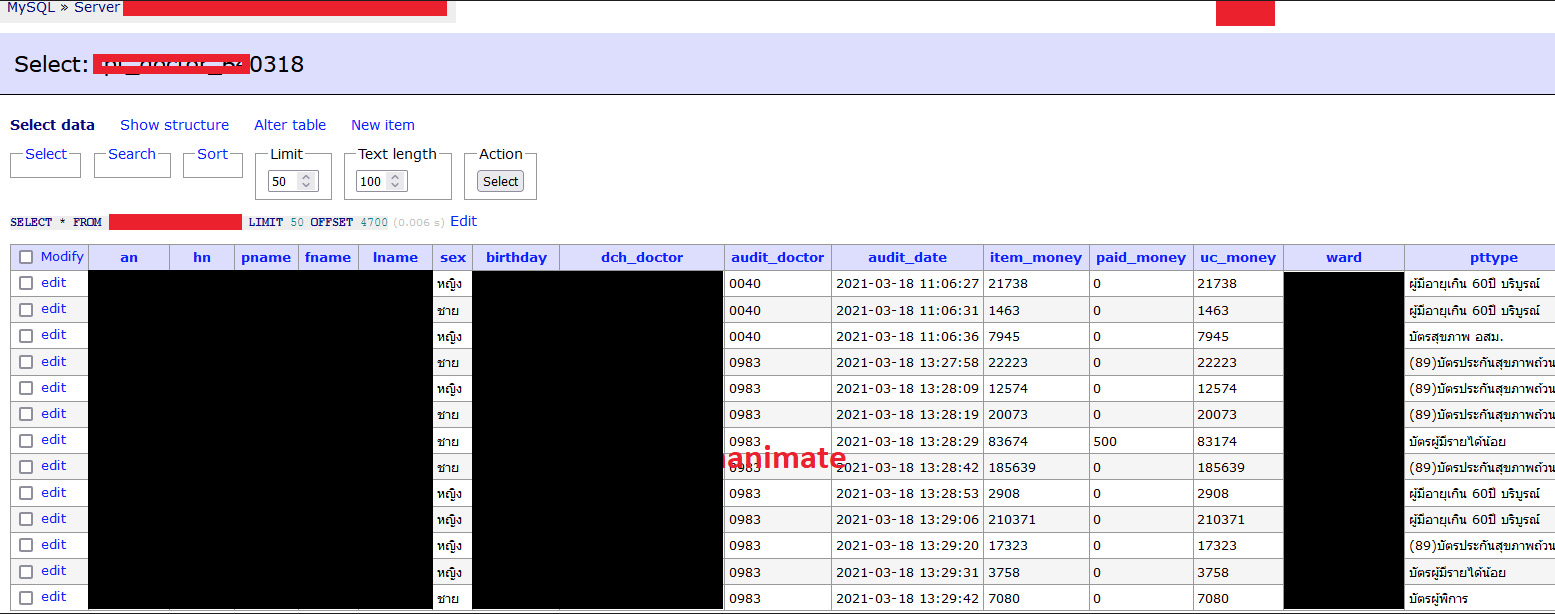The width and height of the screenshot is (1555, 614).
Task: Click the Limit number field
Action: [x=285, y=182]
